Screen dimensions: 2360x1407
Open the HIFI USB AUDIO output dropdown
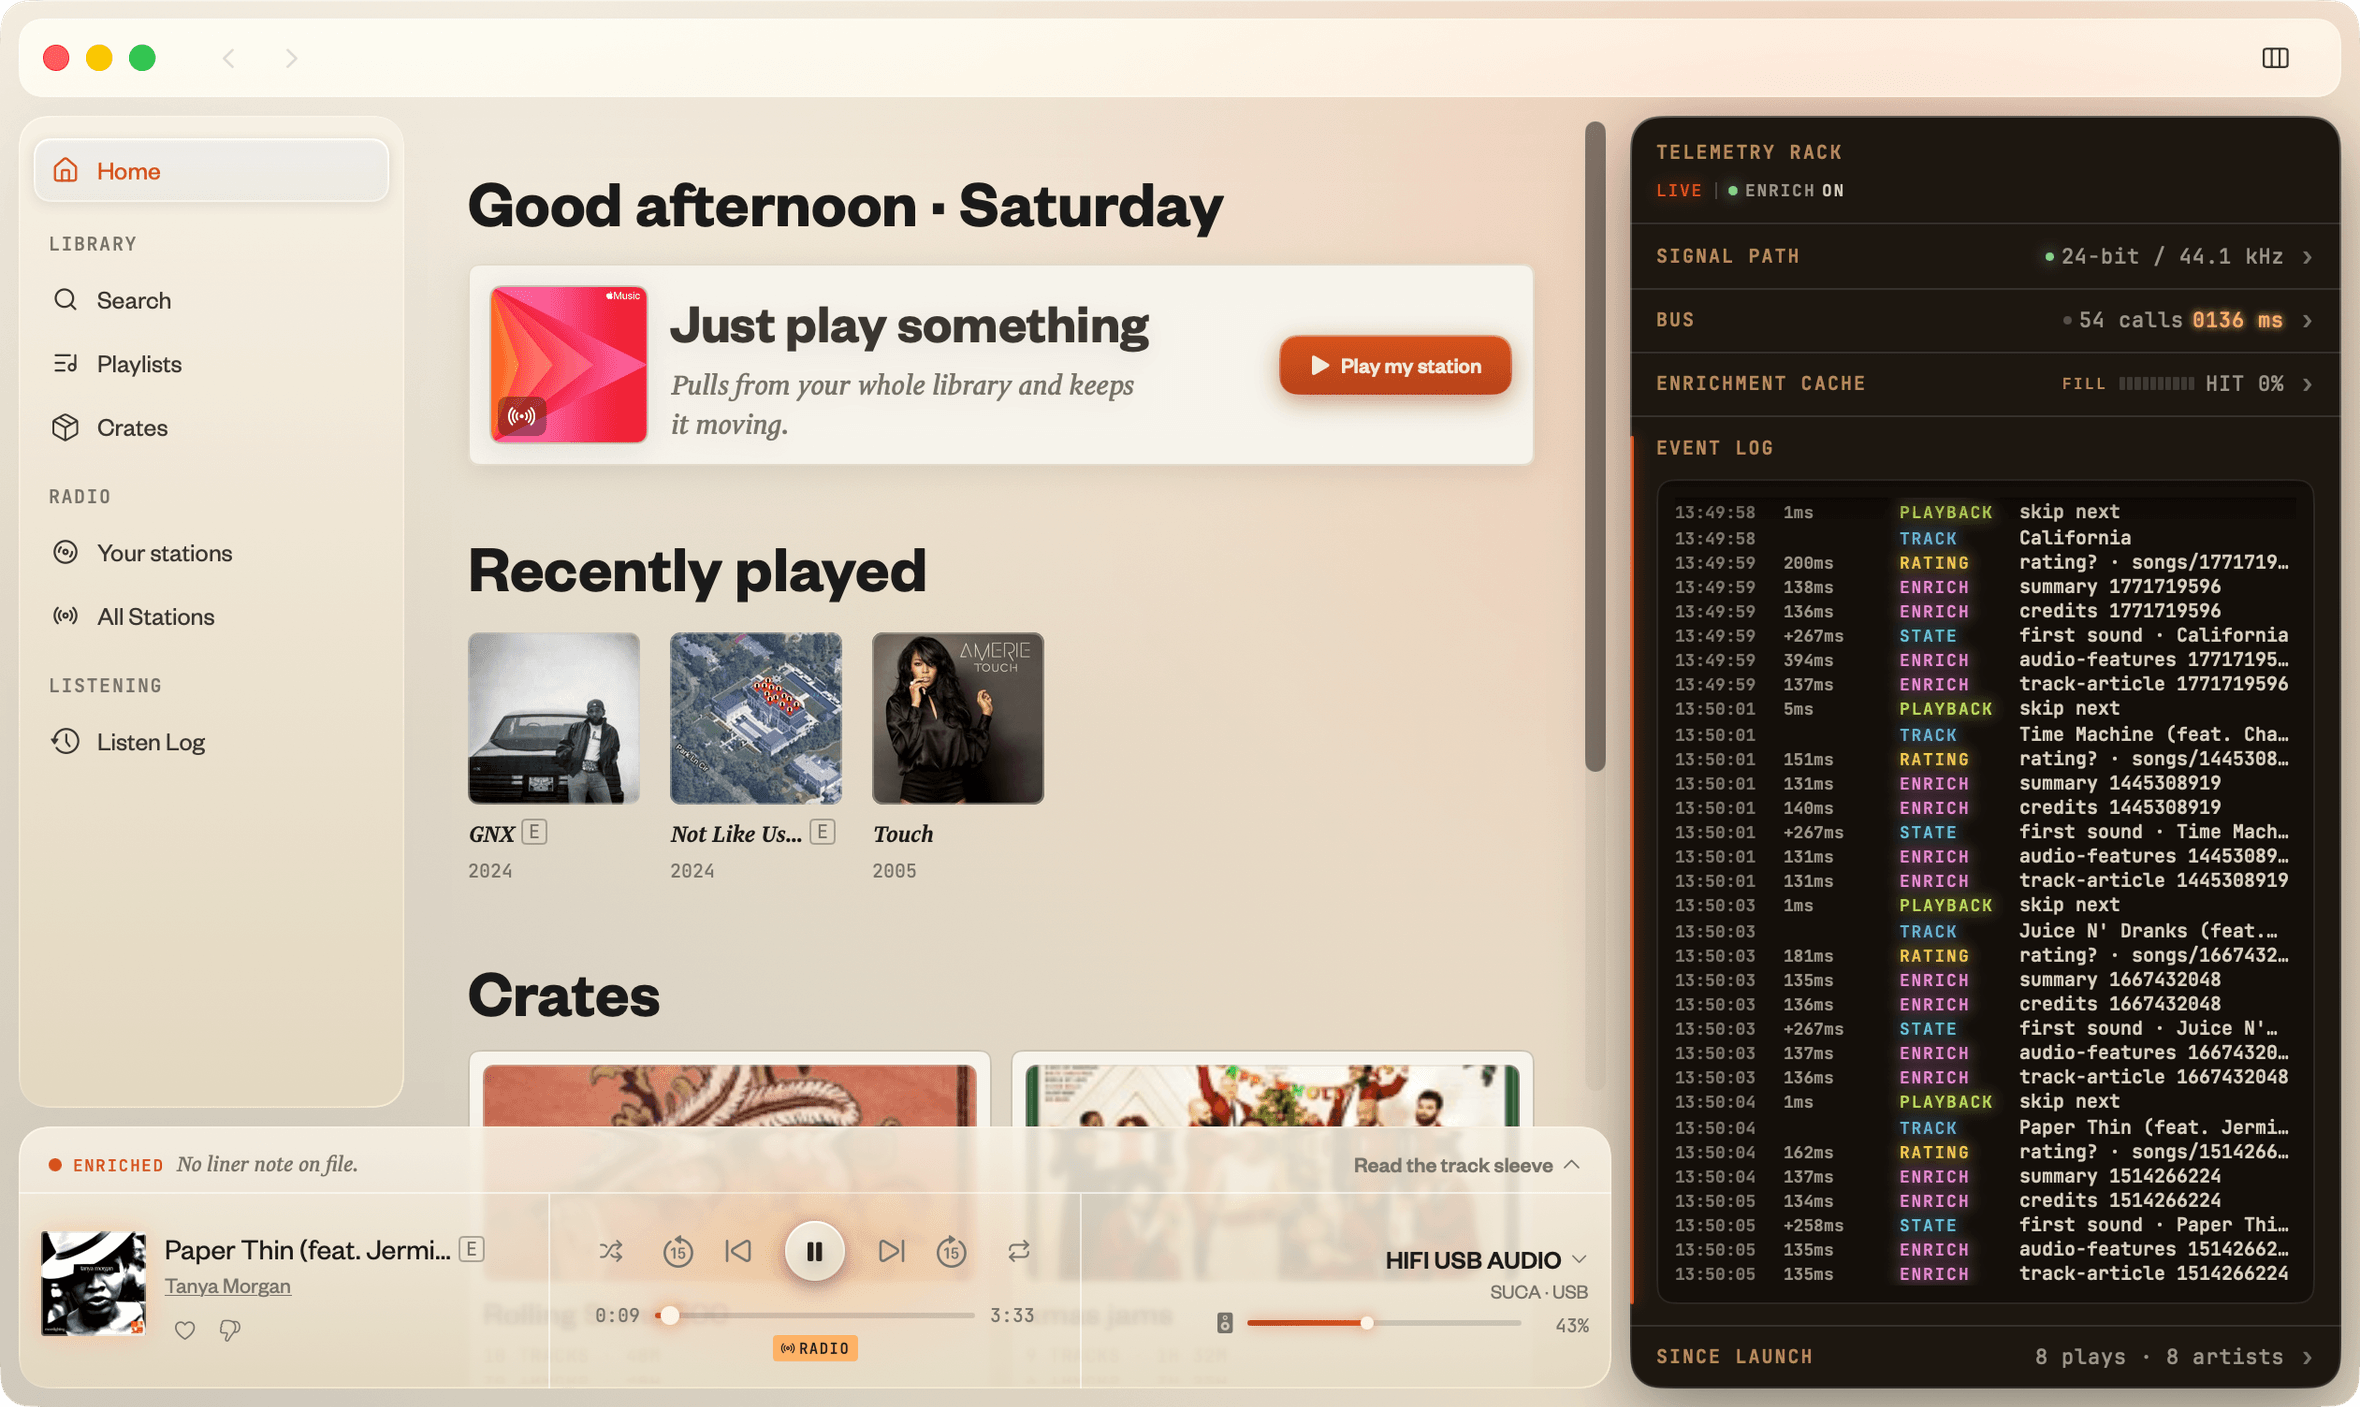click(x=1486, y=1260)
